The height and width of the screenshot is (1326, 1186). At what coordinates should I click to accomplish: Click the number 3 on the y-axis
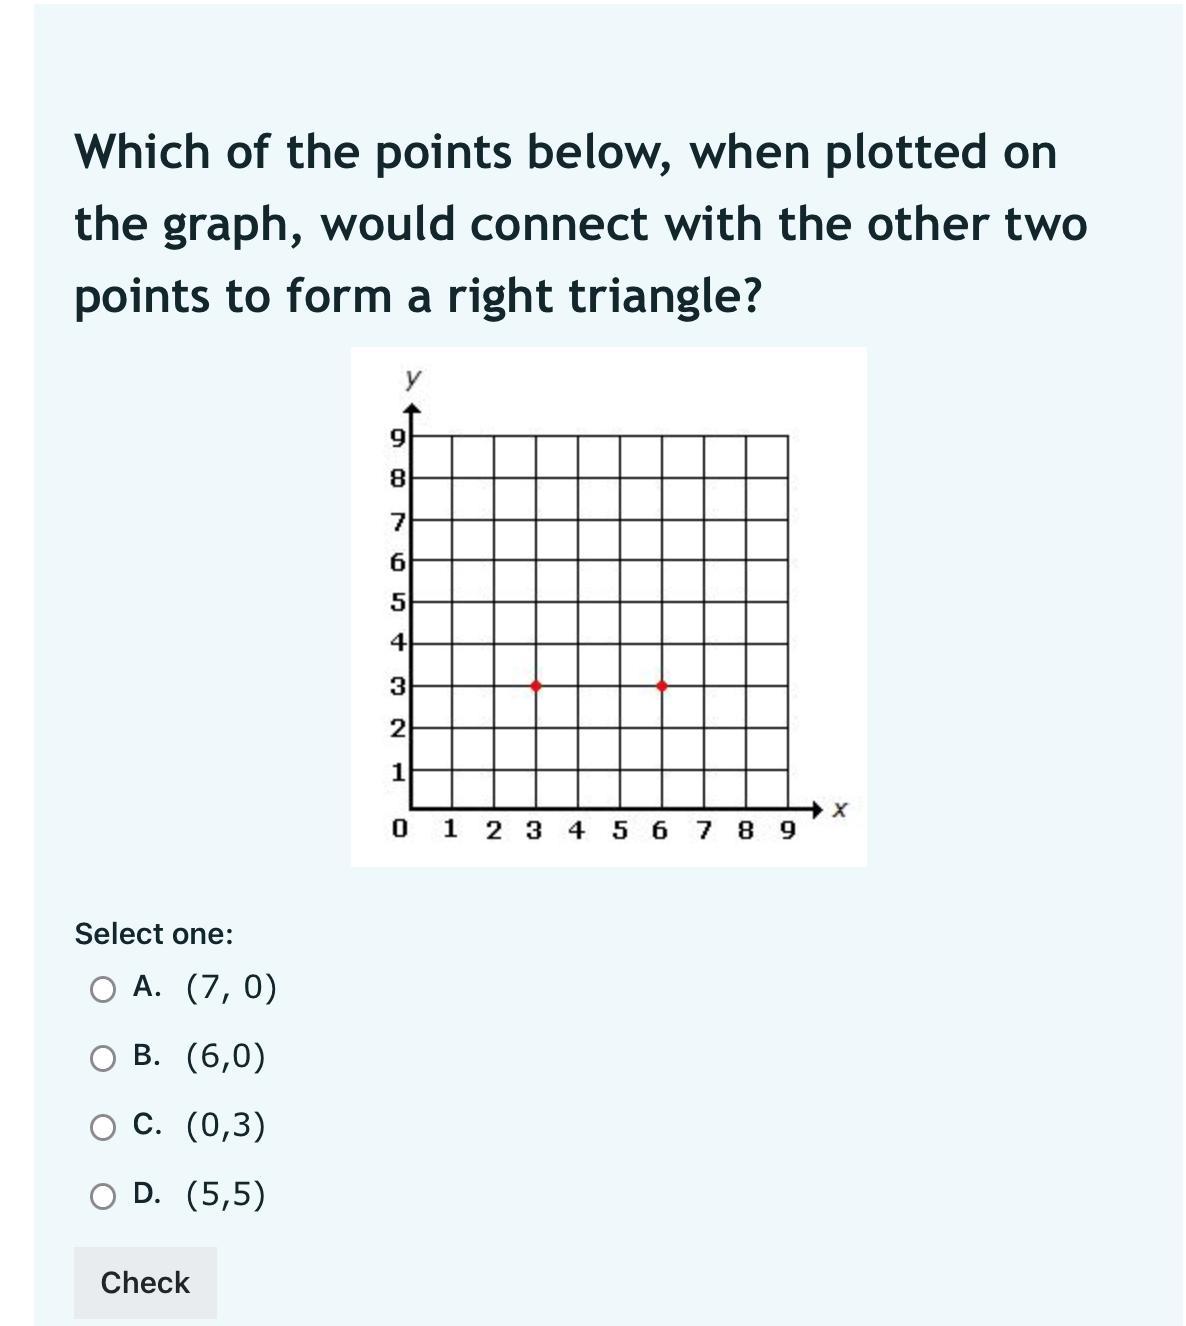coord(396,687)
